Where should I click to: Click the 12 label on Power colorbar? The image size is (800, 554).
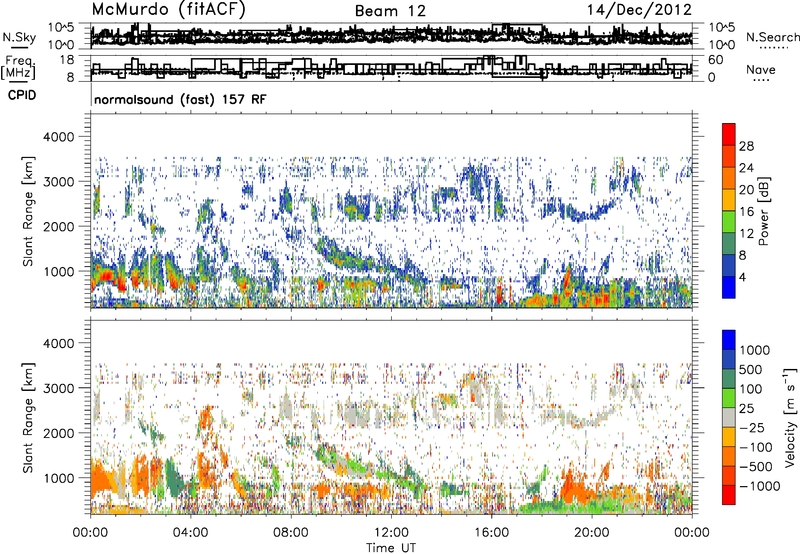746,234
